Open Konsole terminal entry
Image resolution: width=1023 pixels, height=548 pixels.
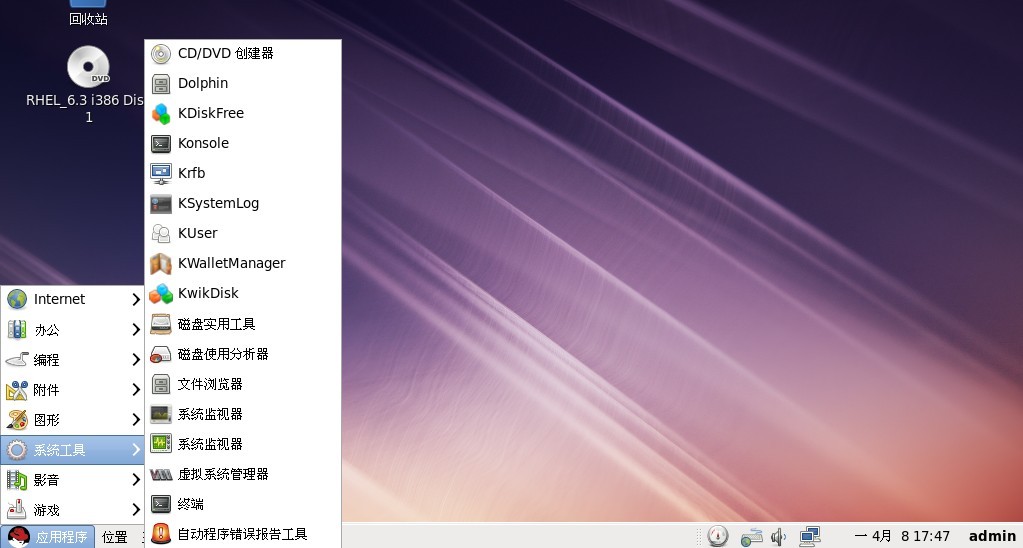pyautogui.click(x=243, y=144)
